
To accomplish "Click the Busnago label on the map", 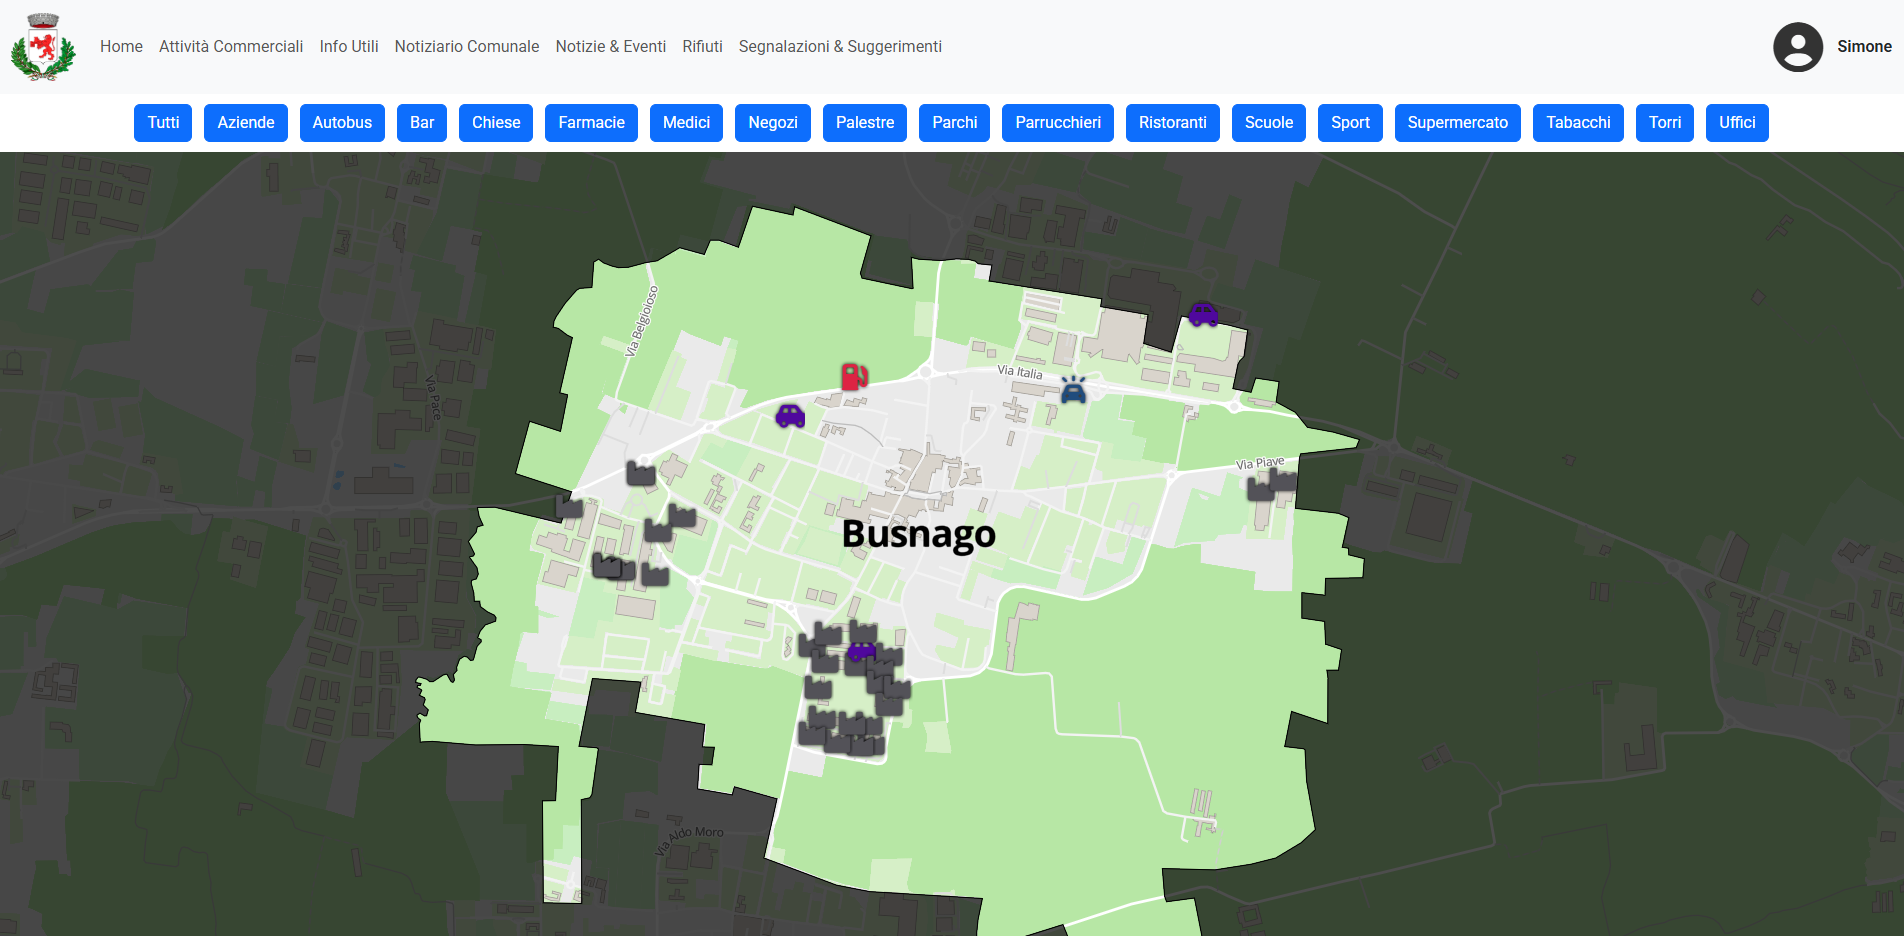I will coord(918,534).
